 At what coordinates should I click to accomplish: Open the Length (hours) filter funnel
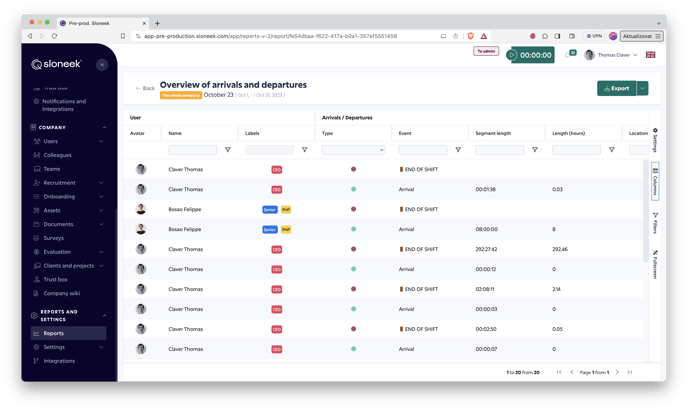tap(612, 150)
